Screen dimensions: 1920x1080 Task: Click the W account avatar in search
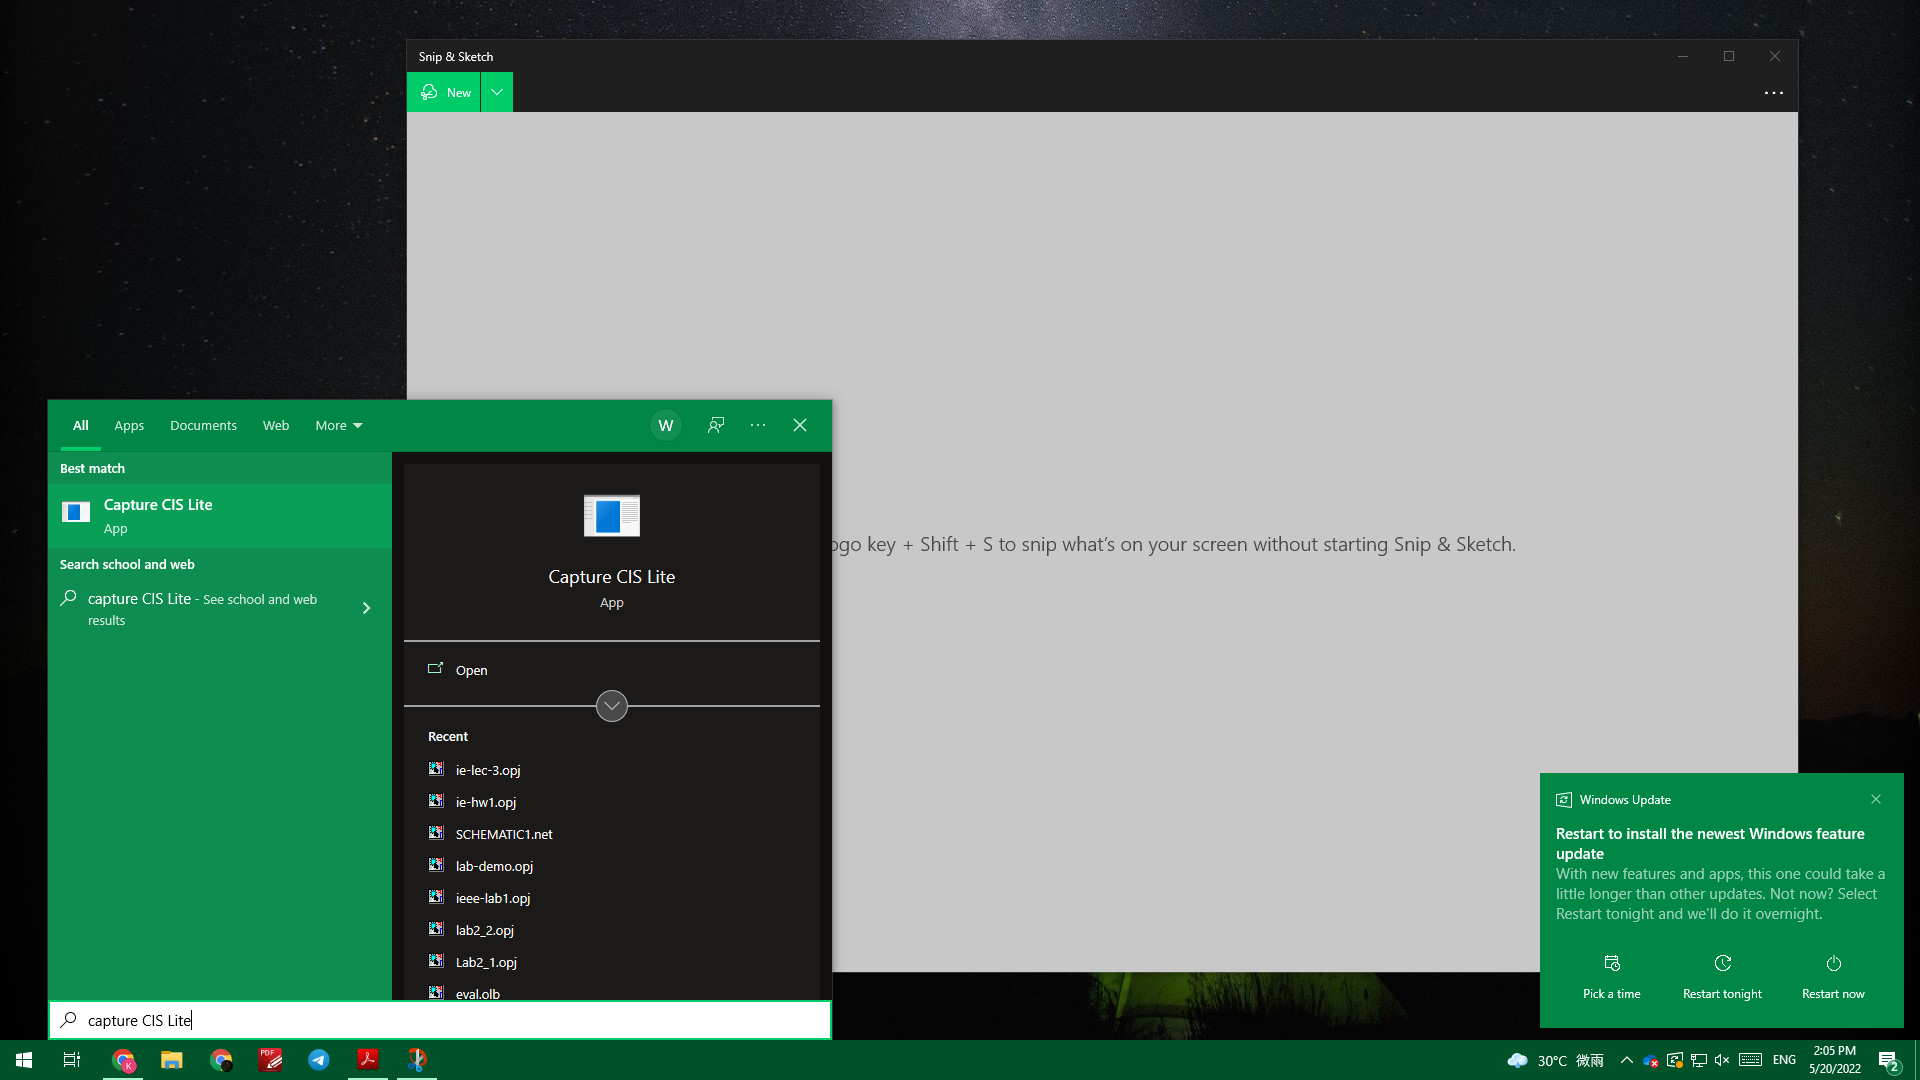click(x=666, y=425)
